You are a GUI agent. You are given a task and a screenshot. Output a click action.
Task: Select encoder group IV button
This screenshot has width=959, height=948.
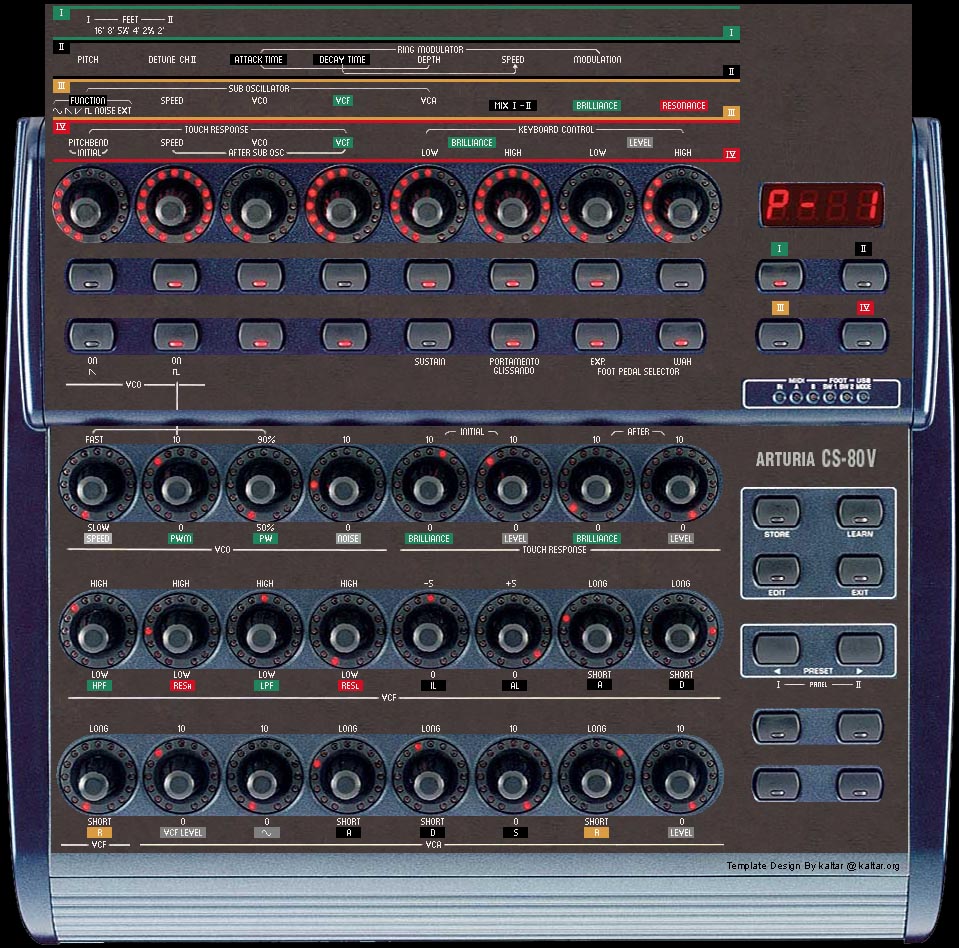(864, 335)
